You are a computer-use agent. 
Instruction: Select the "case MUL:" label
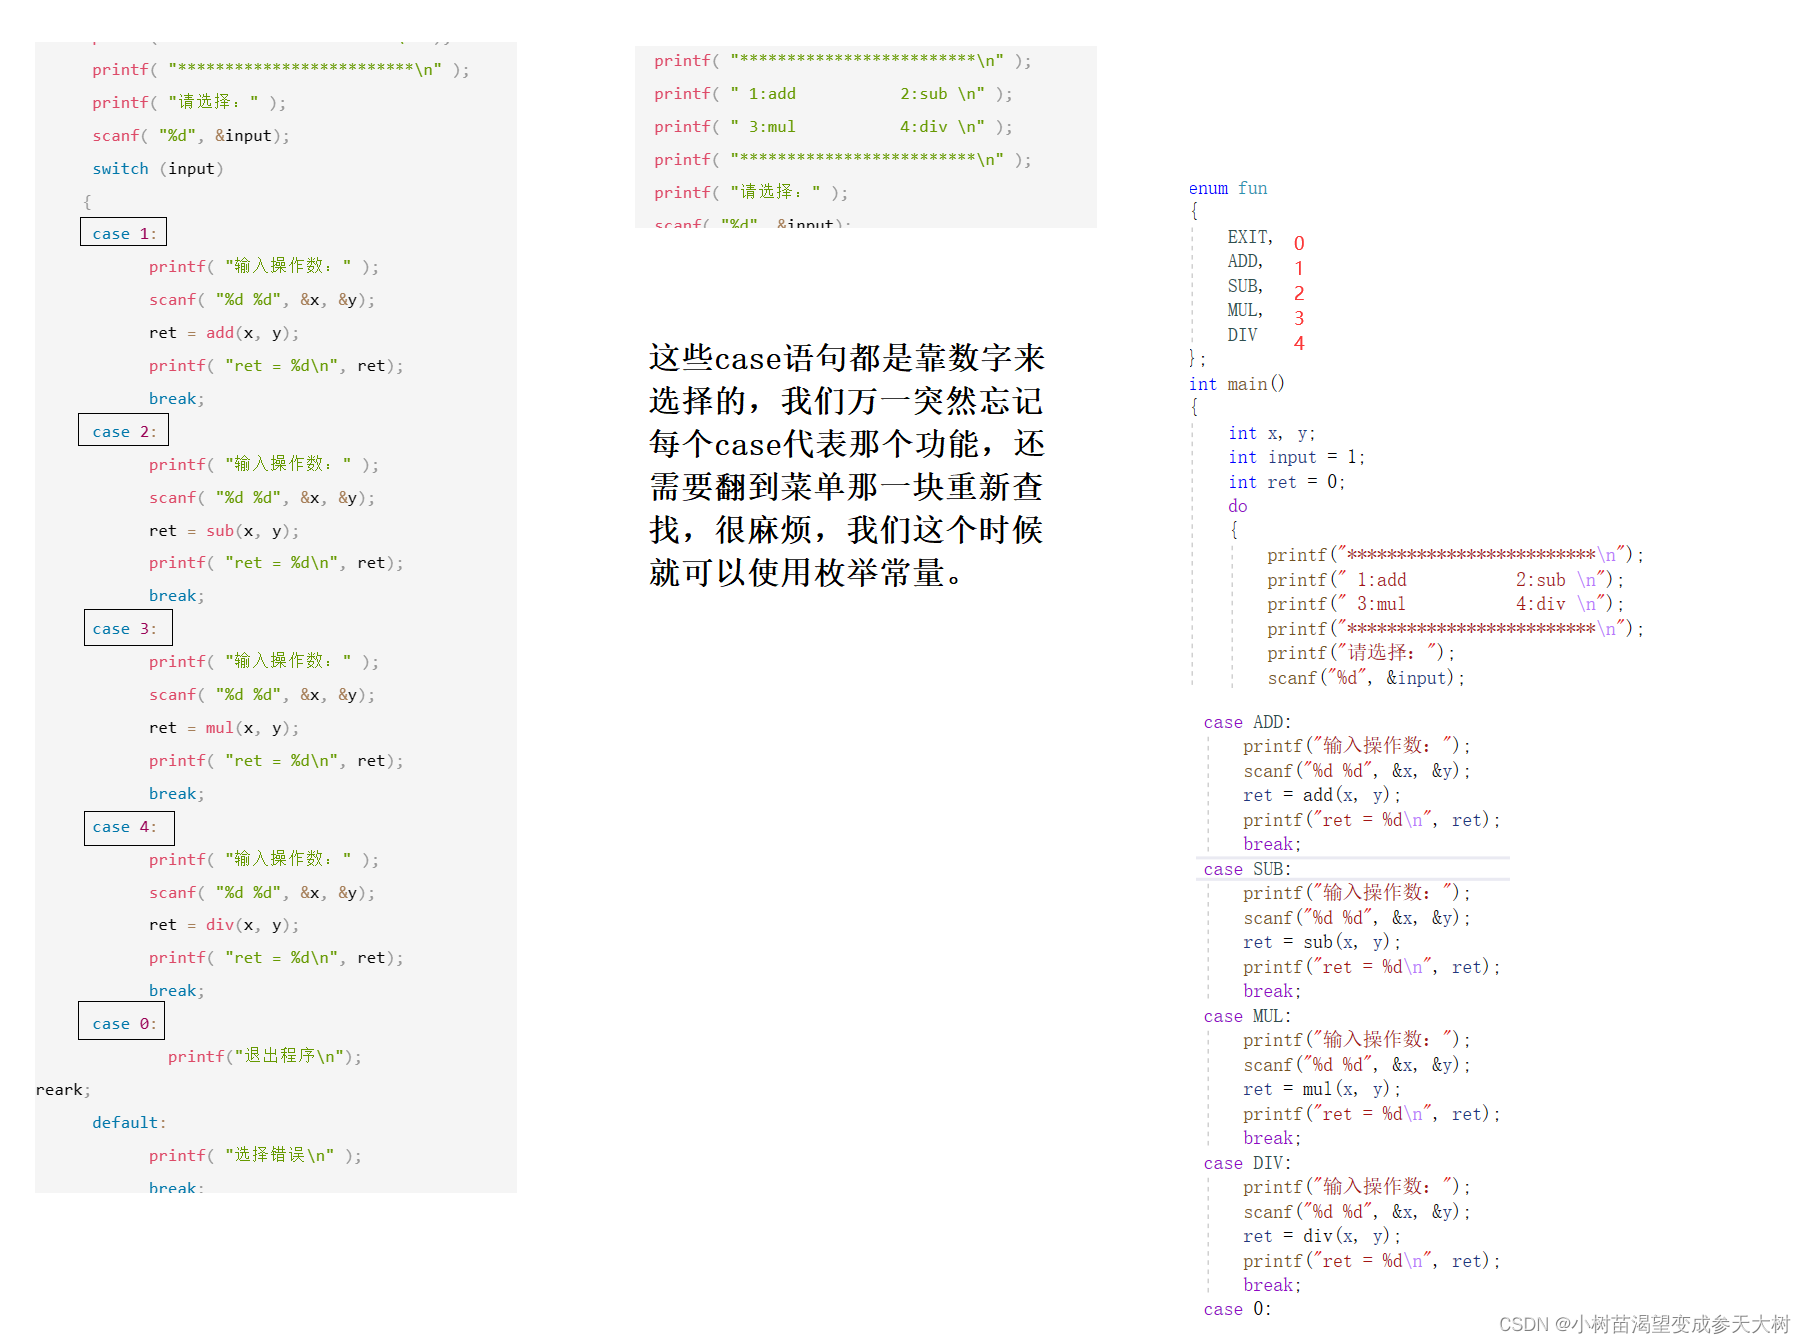(x=1247, y=1016)
